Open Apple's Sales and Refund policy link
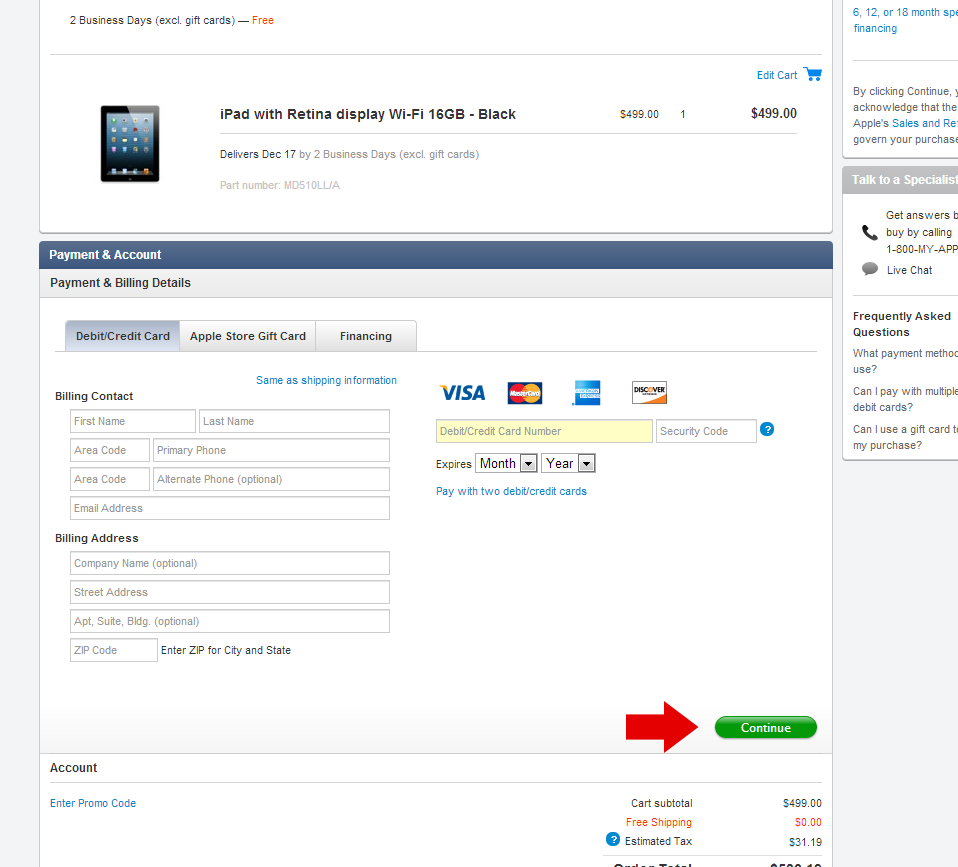This screenshot has width=958, height=867. (924, 123)
